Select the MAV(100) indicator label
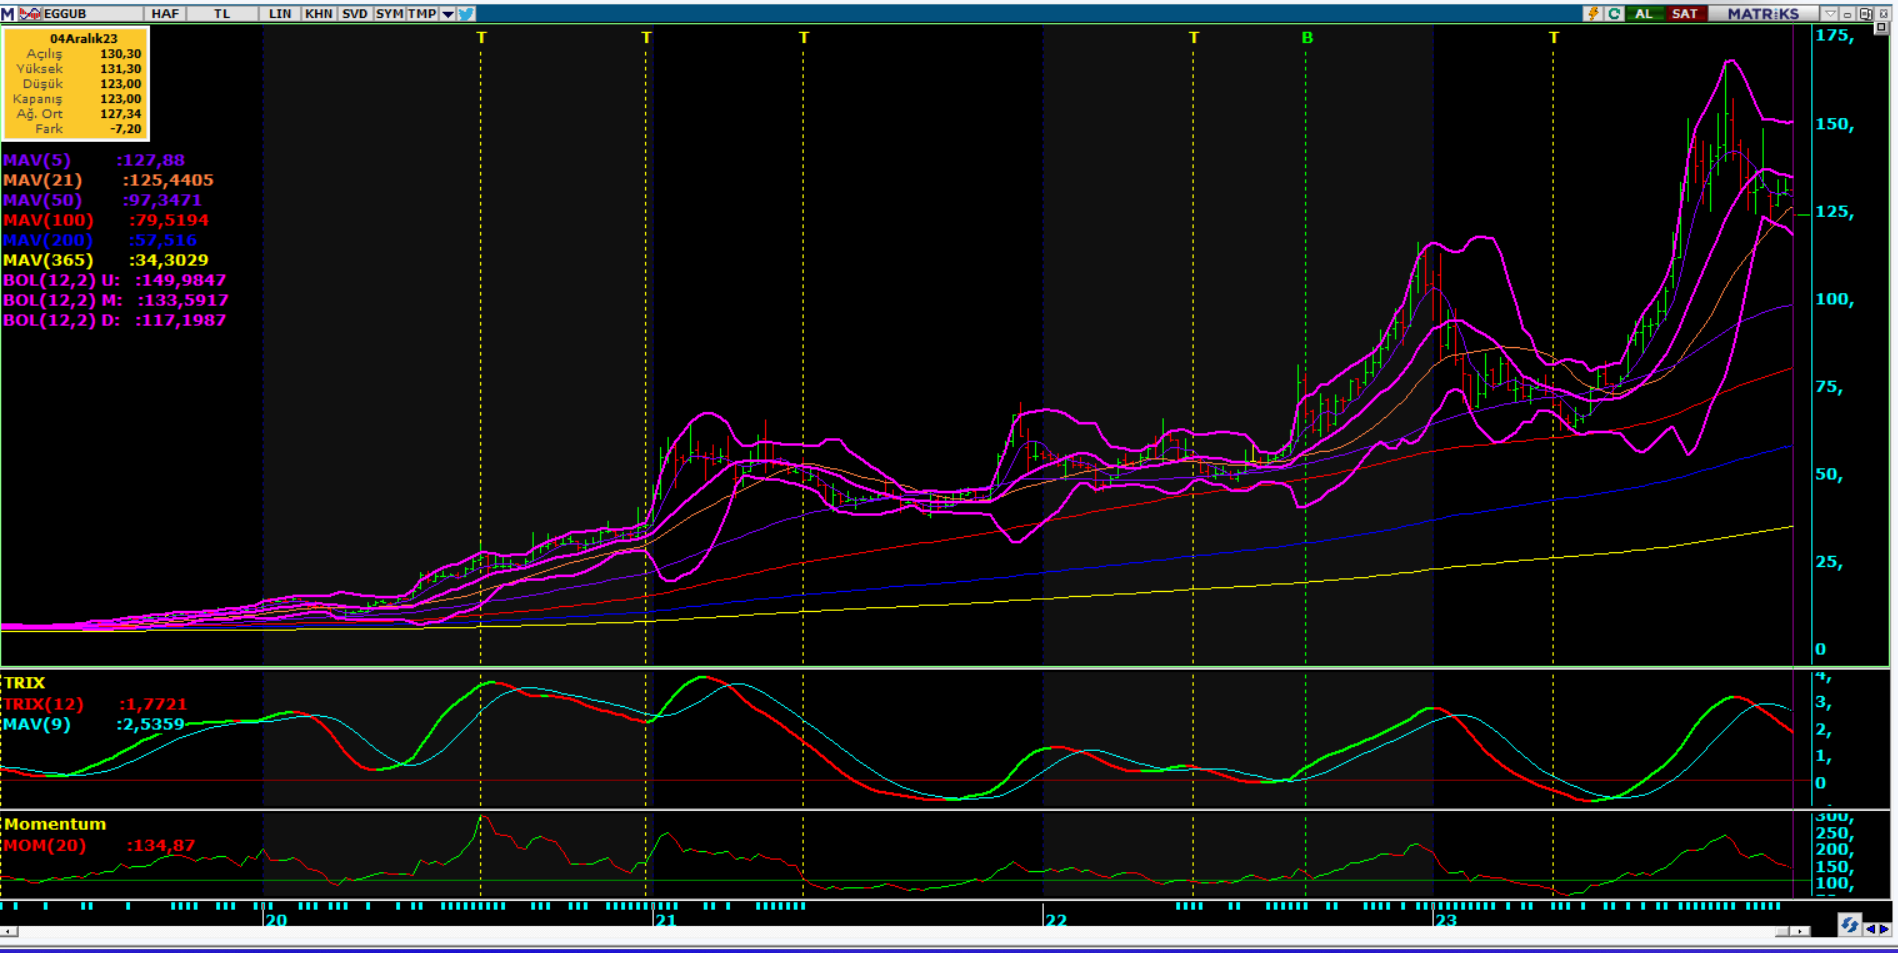1898x953 pixels. [48, 220]
